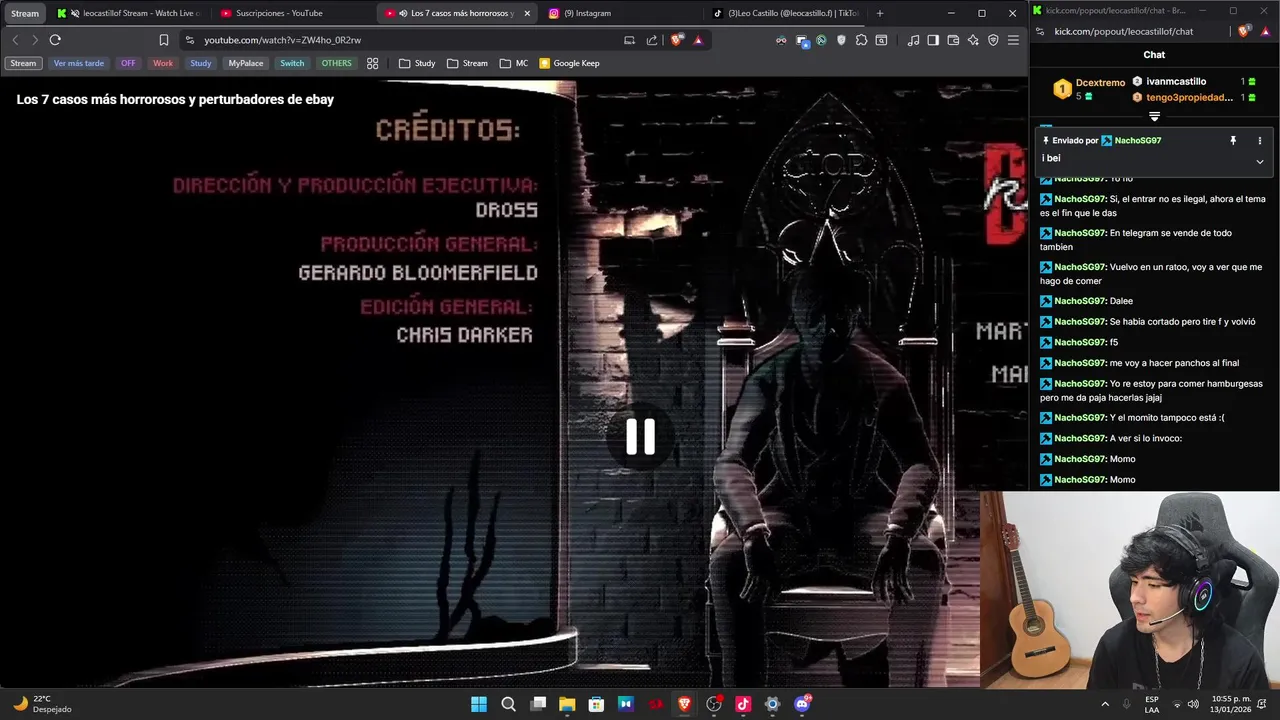Expand the Stream bookmarks folder
Screen dimensions: 1280x720
467,63
